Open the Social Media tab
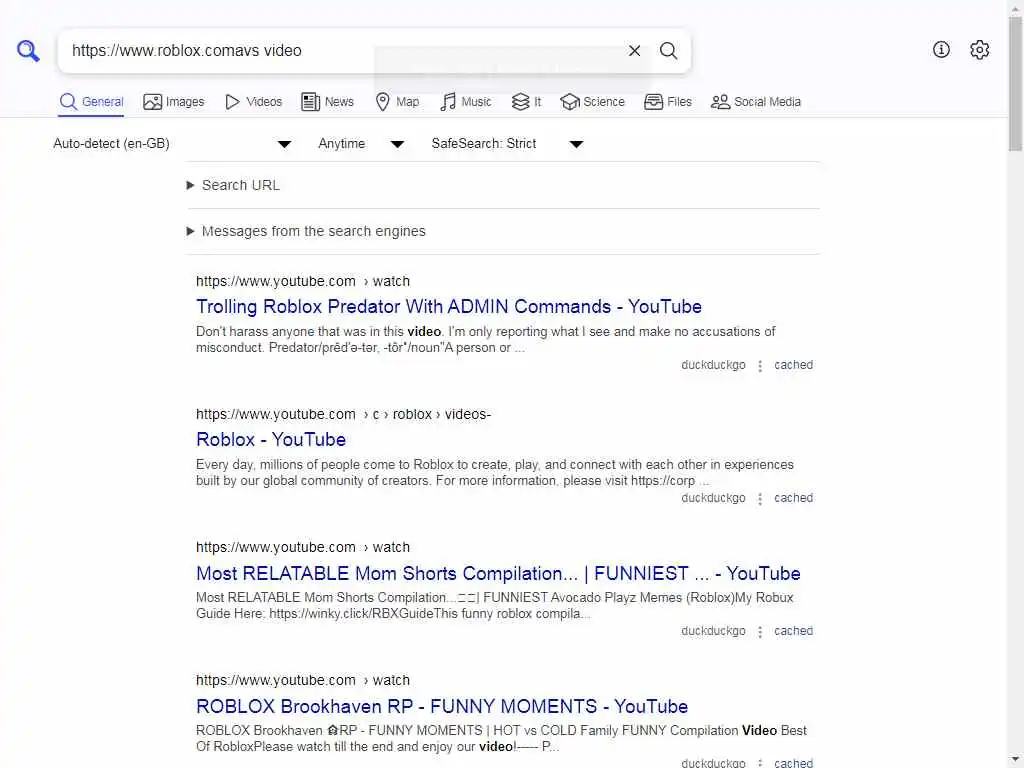The image size is (1024, 768). click(x=756, y=102)
